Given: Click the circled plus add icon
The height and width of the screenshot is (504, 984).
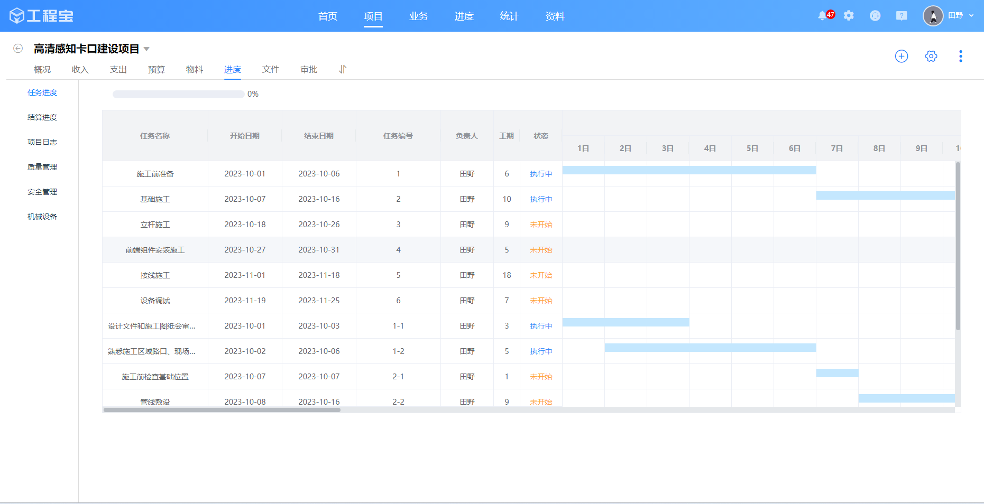Looking at the screenshot, I should (901, 56).
